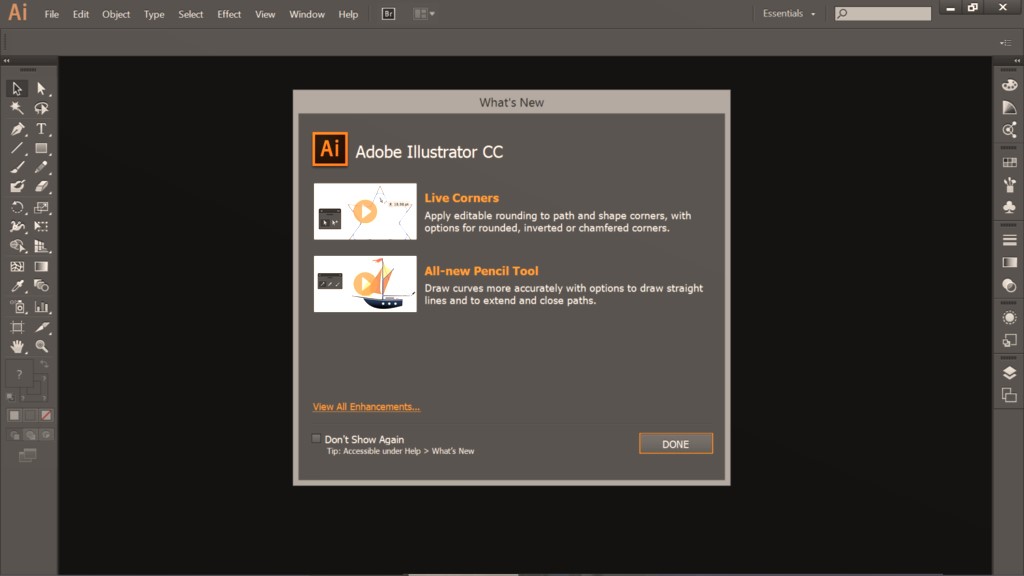The width and height of the screenshot is (1024, 576).
Task: Open the Effect menu
Action: click(x=229, y=14)
